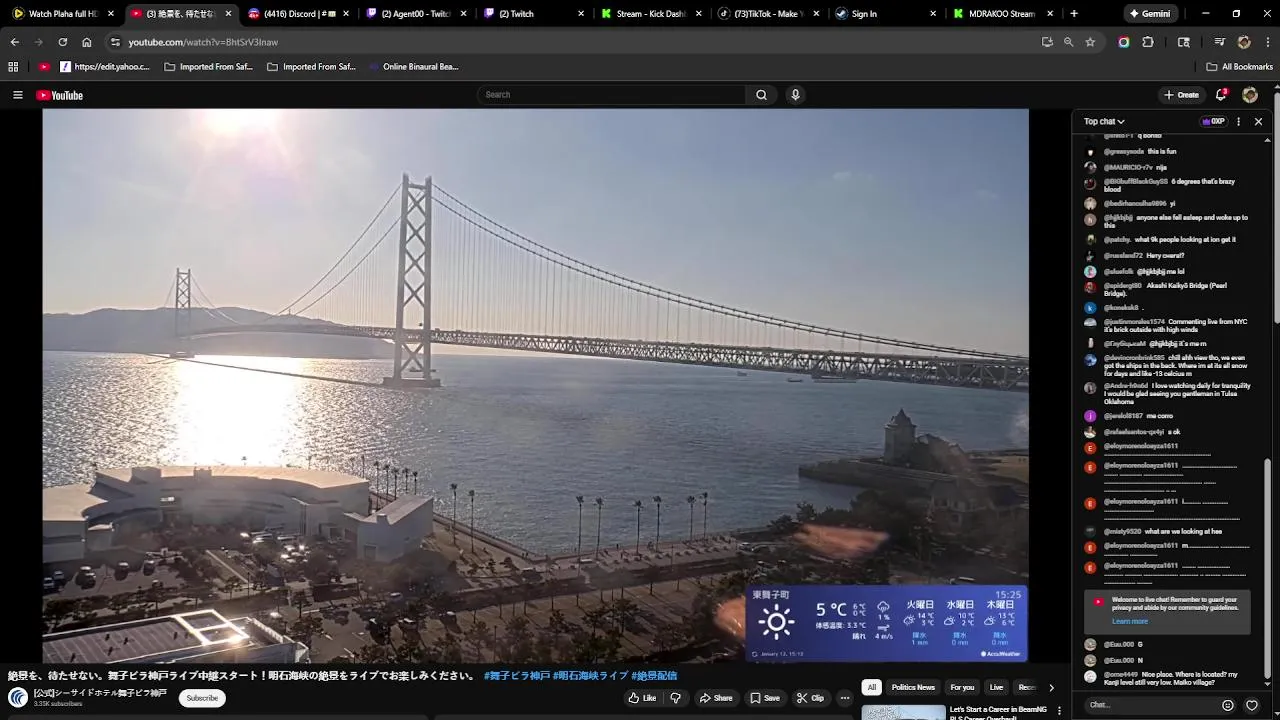Open the Chrome zoom magnifier icon in address bar
This screenshot has height=720, width=1280.
(x=1068, y=42)
